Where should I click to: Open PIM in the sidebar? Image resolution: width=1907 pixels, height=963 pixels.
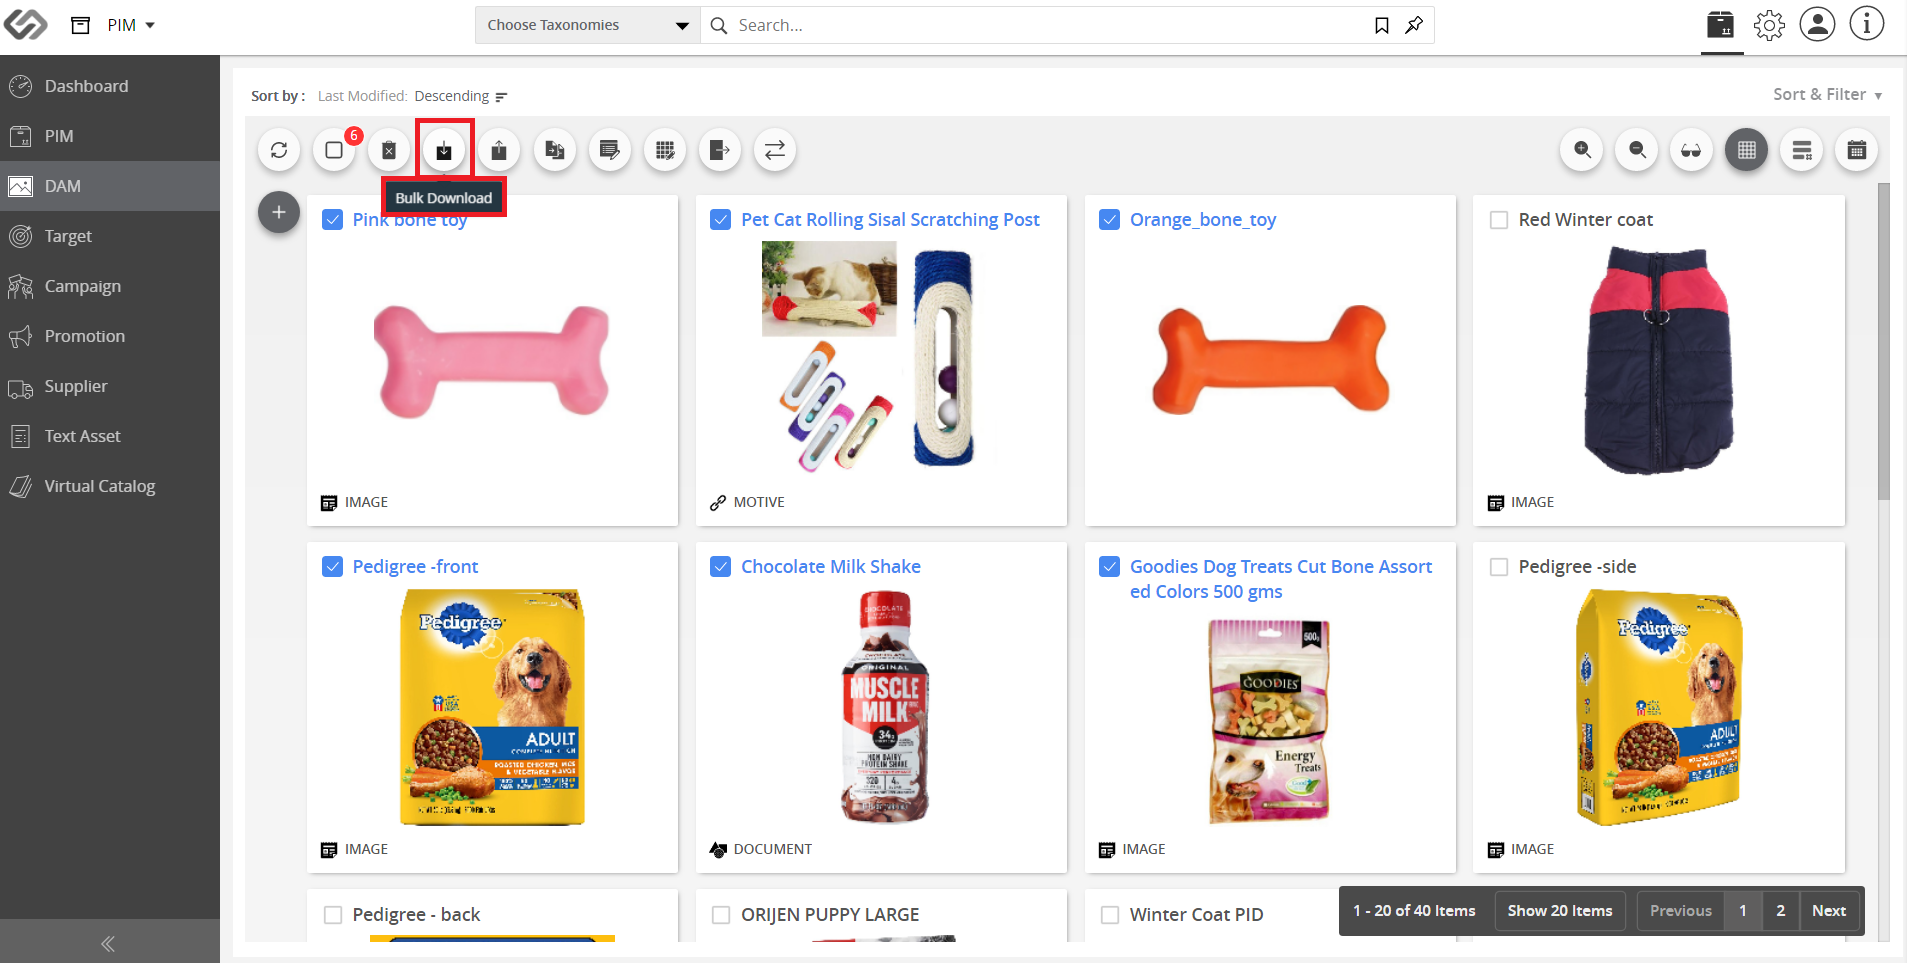(110, 136)
